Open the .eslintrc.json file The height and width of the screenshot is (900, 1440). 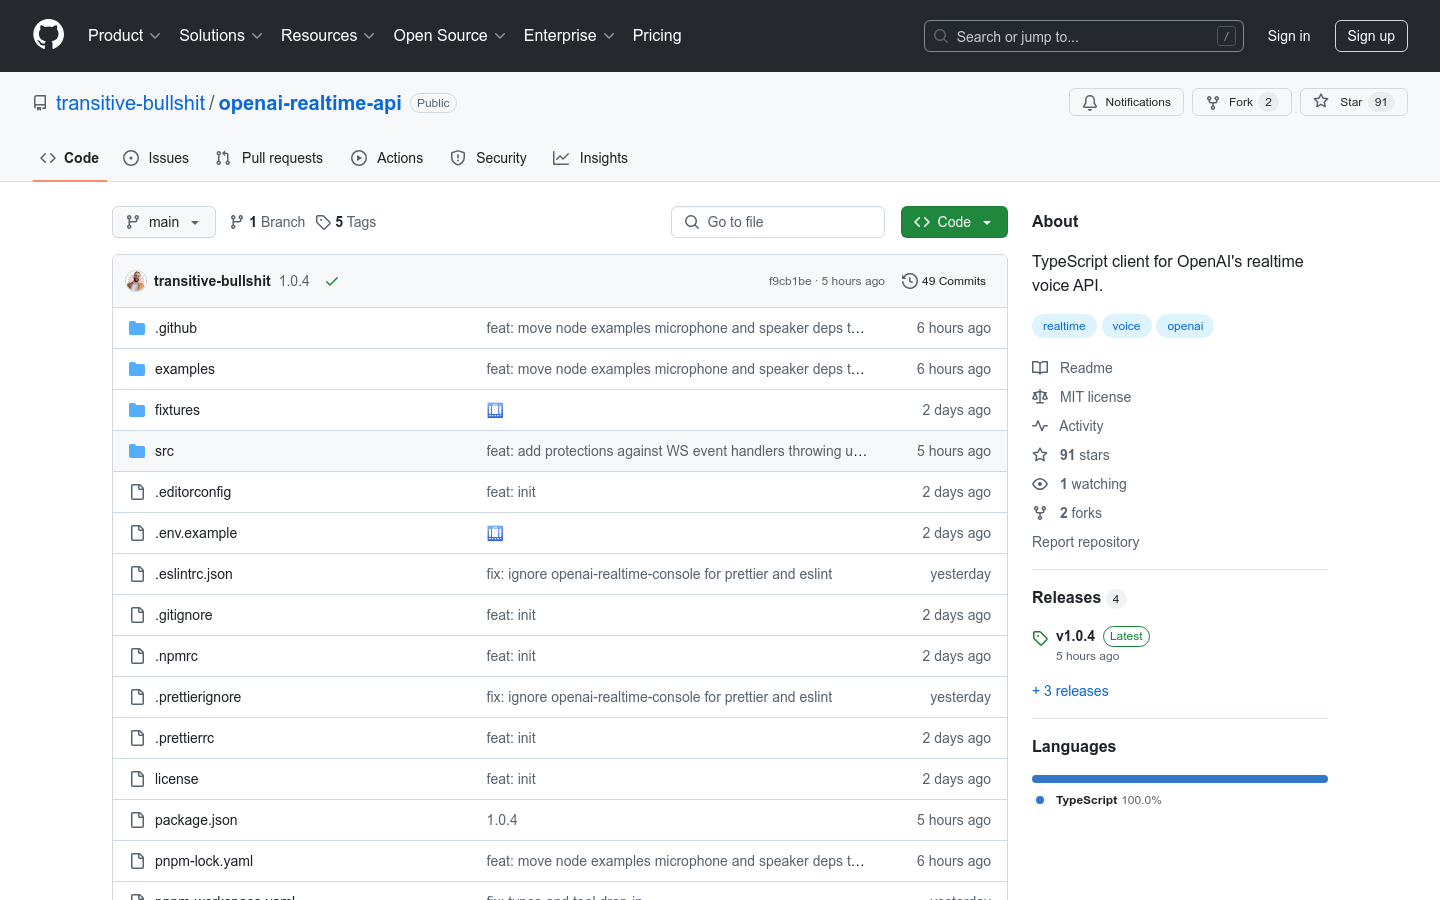click(x=194, y=574)
